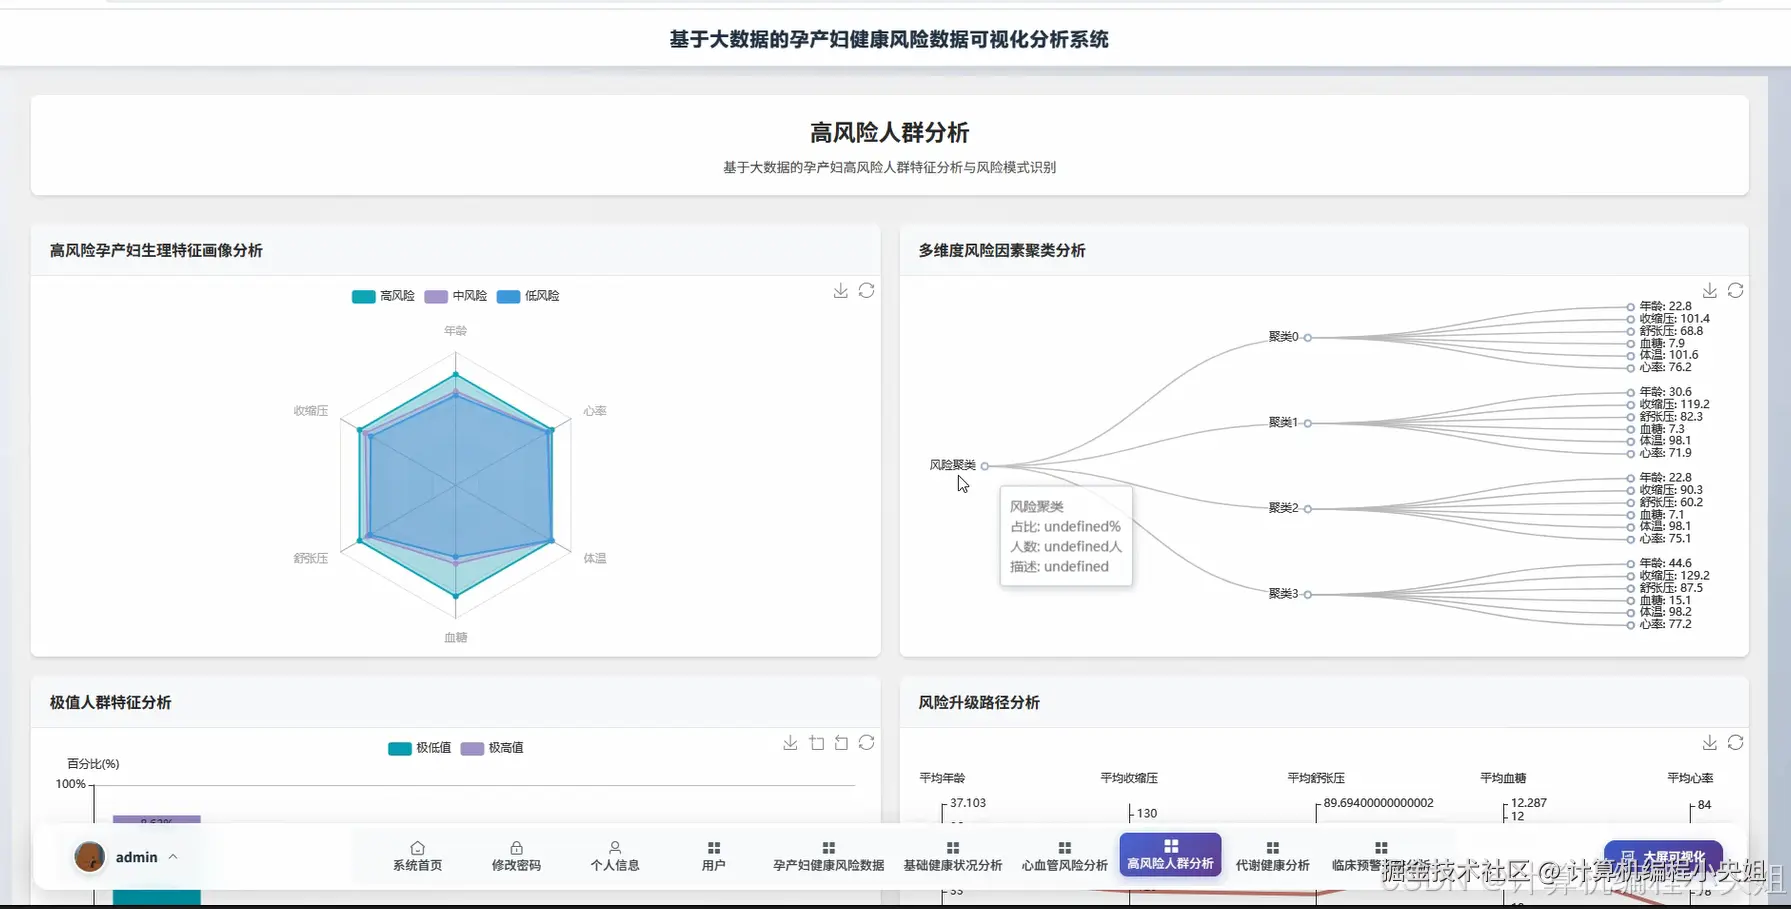Click the 修改密码 lock icon

coord(516,847)
